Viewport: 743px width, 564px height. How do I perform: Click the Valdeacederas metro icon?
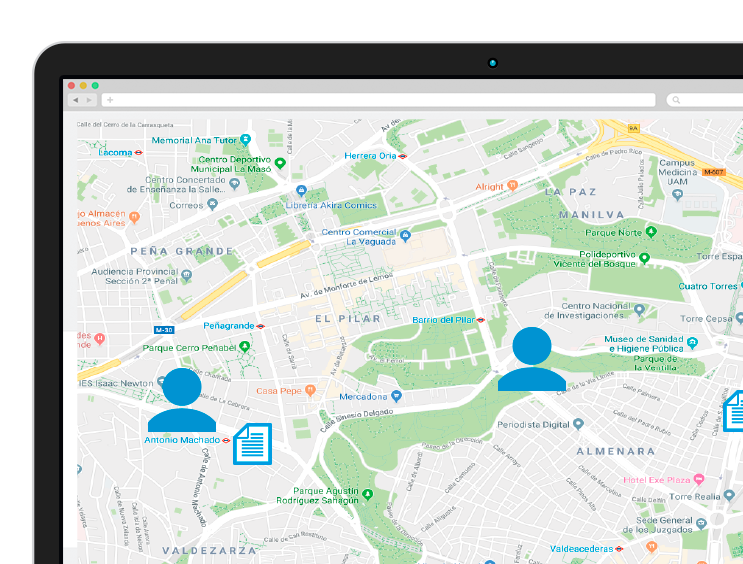[x=619, y=549]
